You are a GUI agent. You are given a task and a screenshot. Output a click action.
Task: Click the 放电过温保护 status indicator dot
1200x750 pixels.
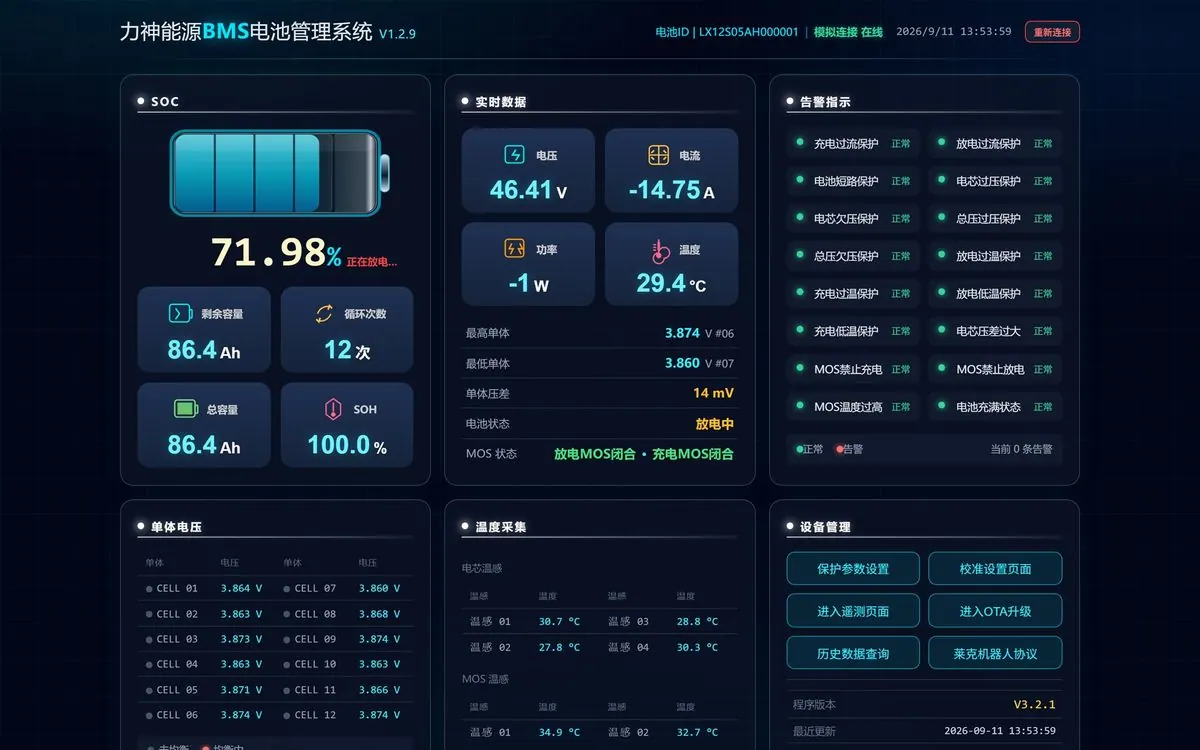click(x=941, y=255)
